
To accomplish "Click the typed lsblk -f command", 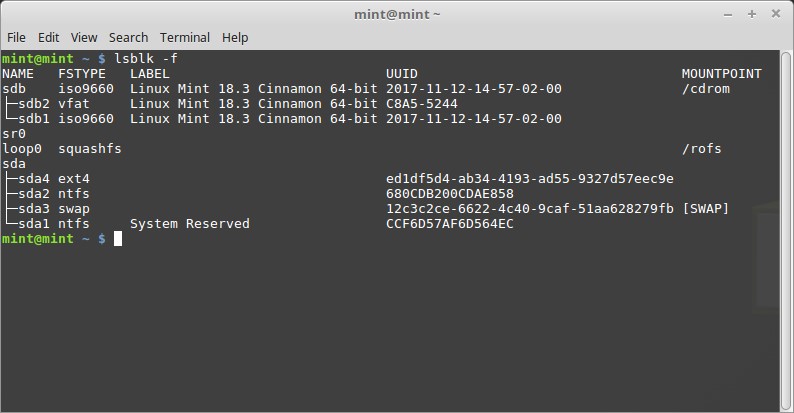I will click(x=147, y=59).
